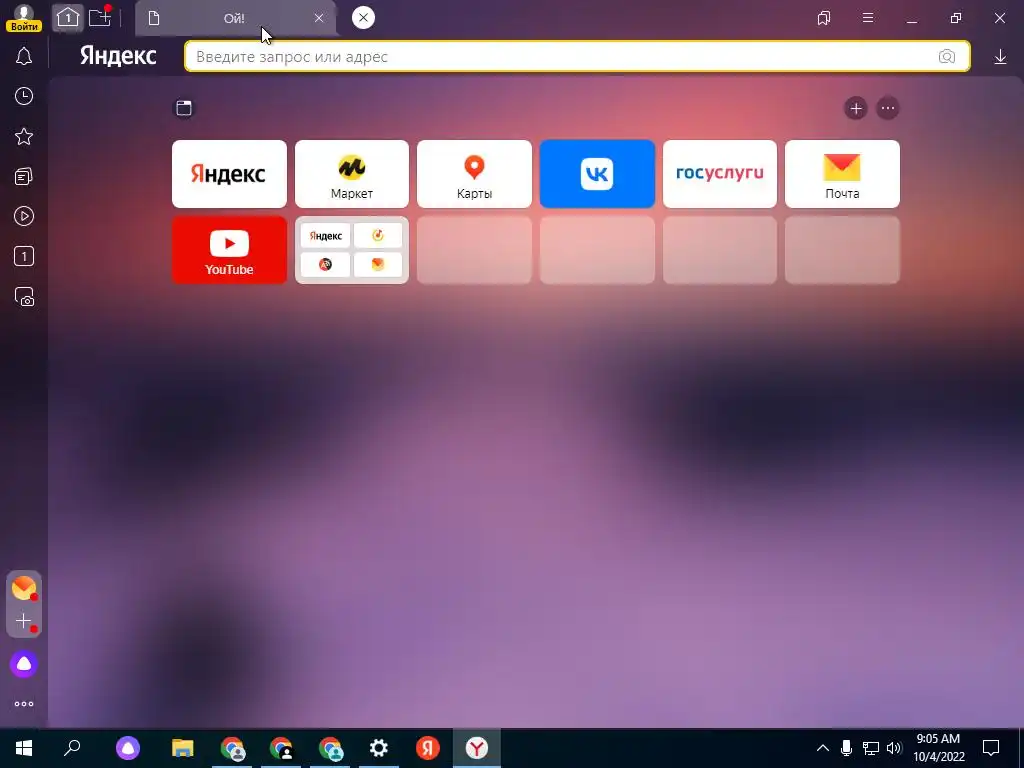Viewport: 1024px width, 768px height.
Task: Open the VK tile
Action: 598,174
